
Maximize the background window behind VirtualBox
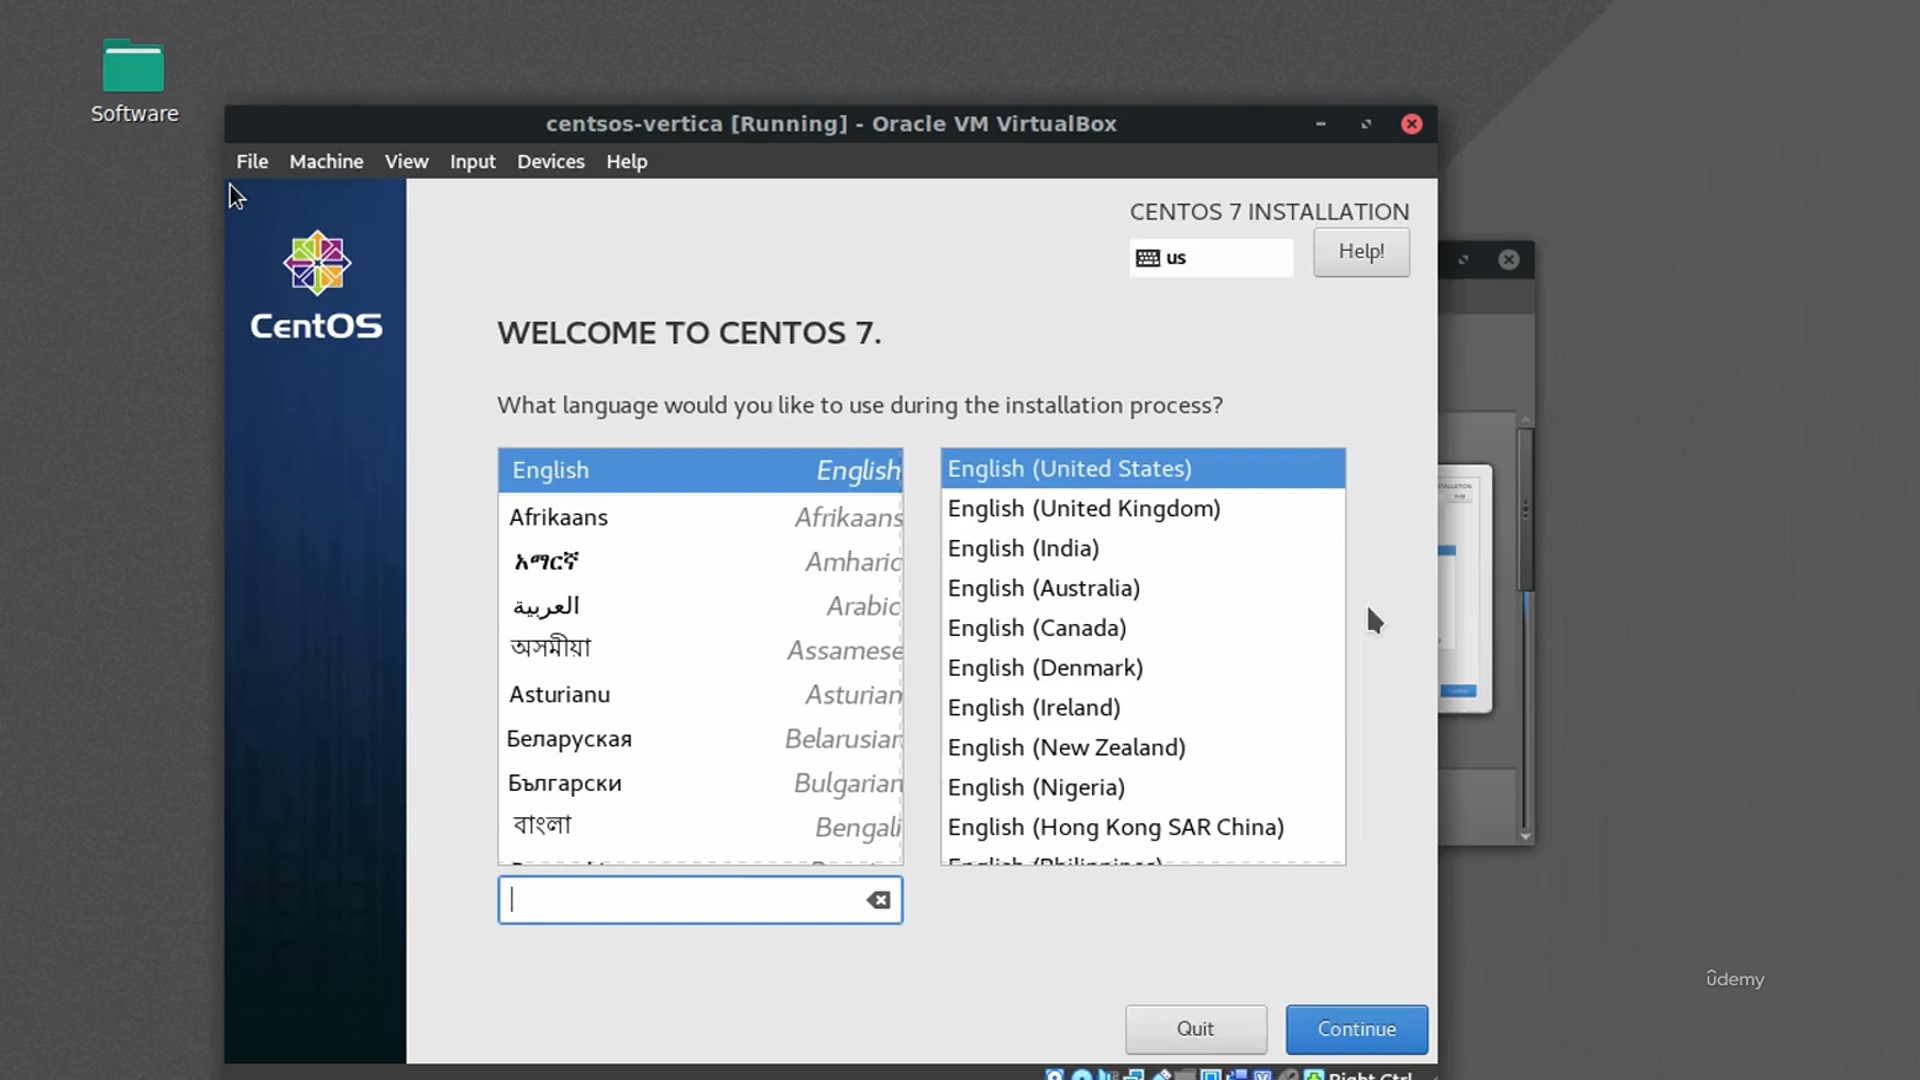(x=1463, y=260)
